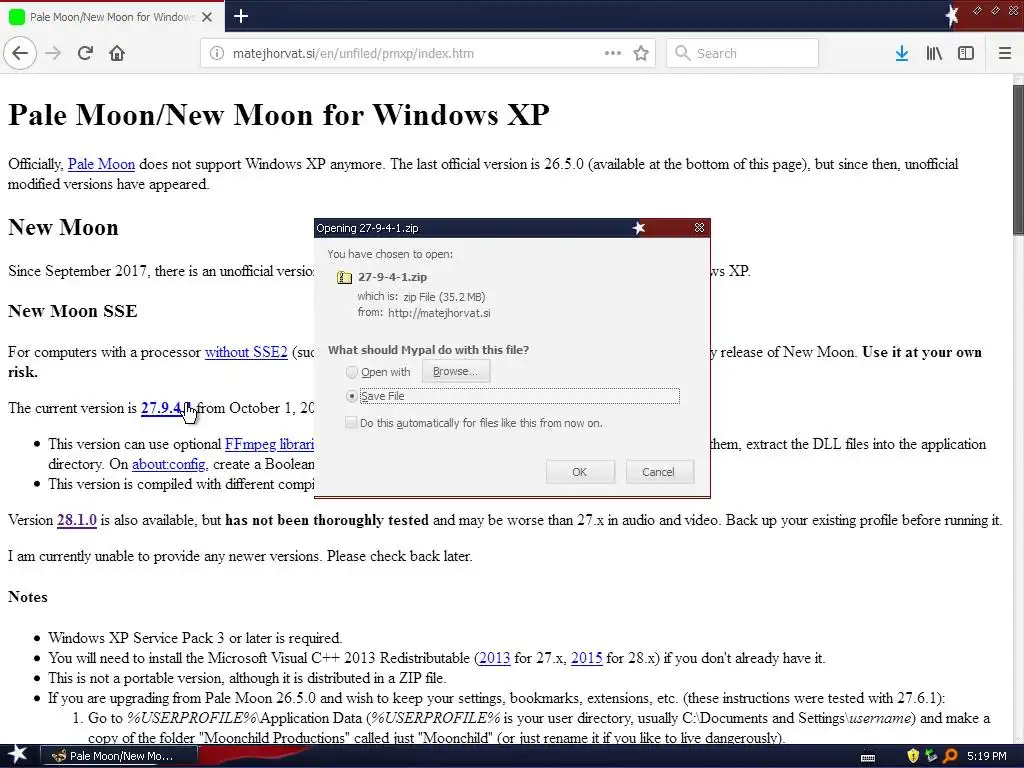
Task: Check Do this automatically for files
Action: (x=351, y=423)
